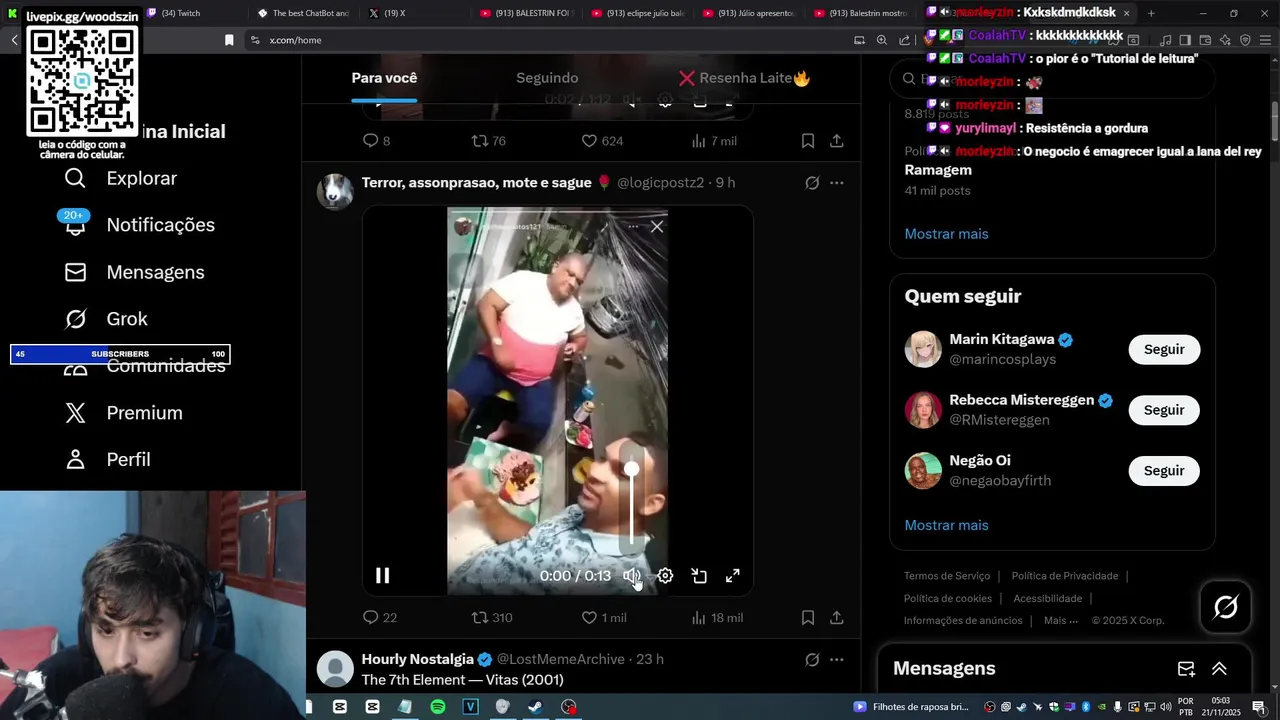Image resolution: width=1280 pixels, height=720 pixels.
Task: Toggle the browser sidebar panel icon
Action: tap(1185, 40)
